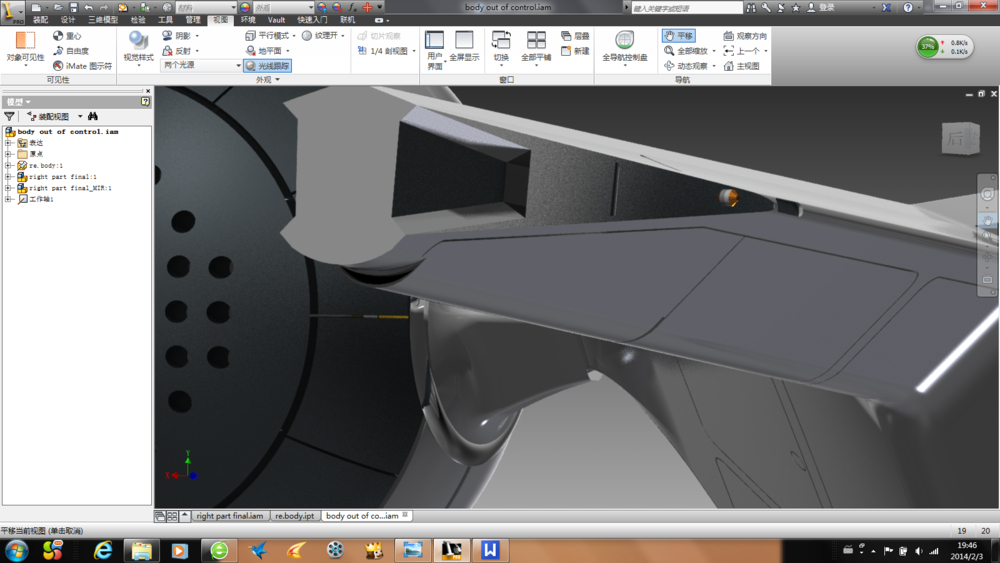Switch to the 检验 ribbon tab
Viewport: 1000px width, 563px height.
point(138,20)
